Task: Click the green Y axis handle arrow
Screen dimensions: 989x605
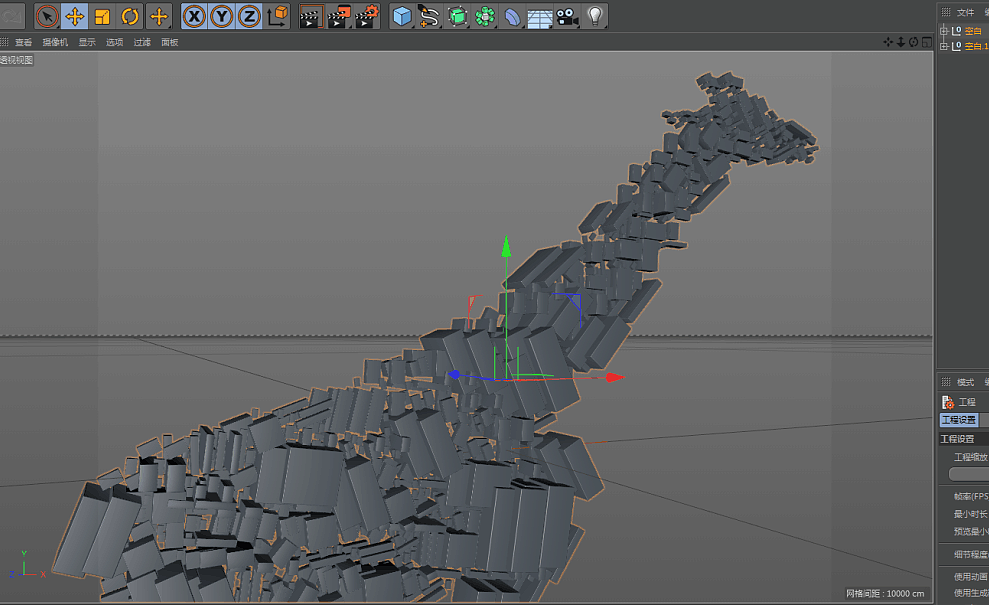Action: (x=506, y=247)
